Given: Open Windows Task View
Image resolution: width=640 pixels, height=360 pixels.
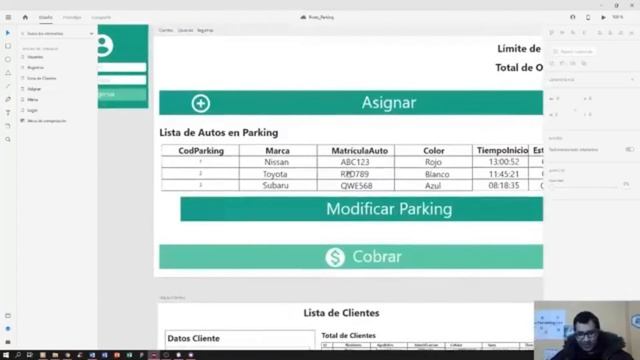Looking at the screenshot, I should point(29,355).
